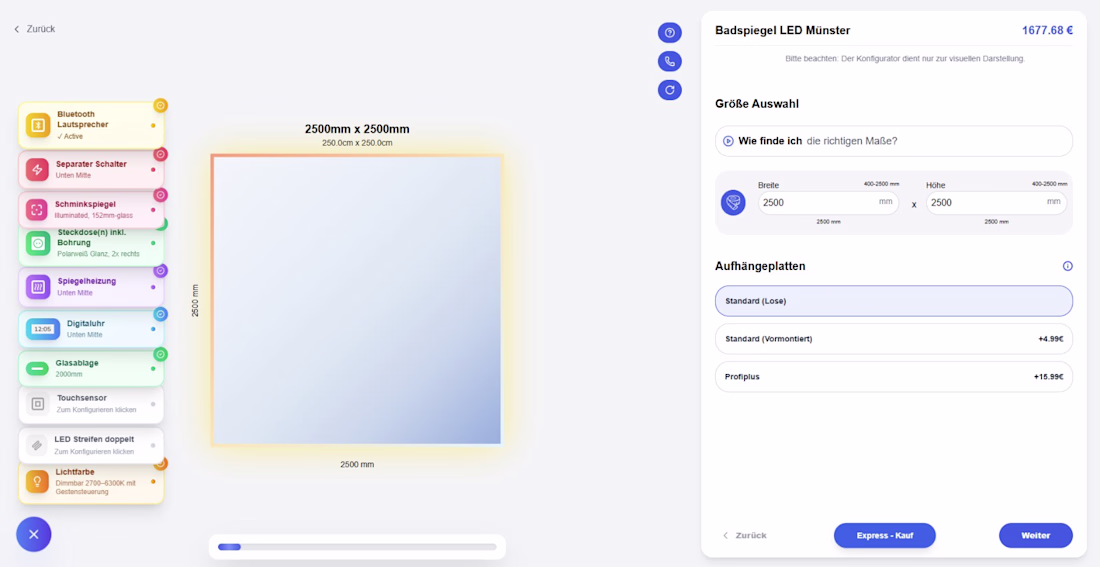Screen dimensions: 1100x567
Task: Click the circular reset arrow icon
Action: coord(669,89)
